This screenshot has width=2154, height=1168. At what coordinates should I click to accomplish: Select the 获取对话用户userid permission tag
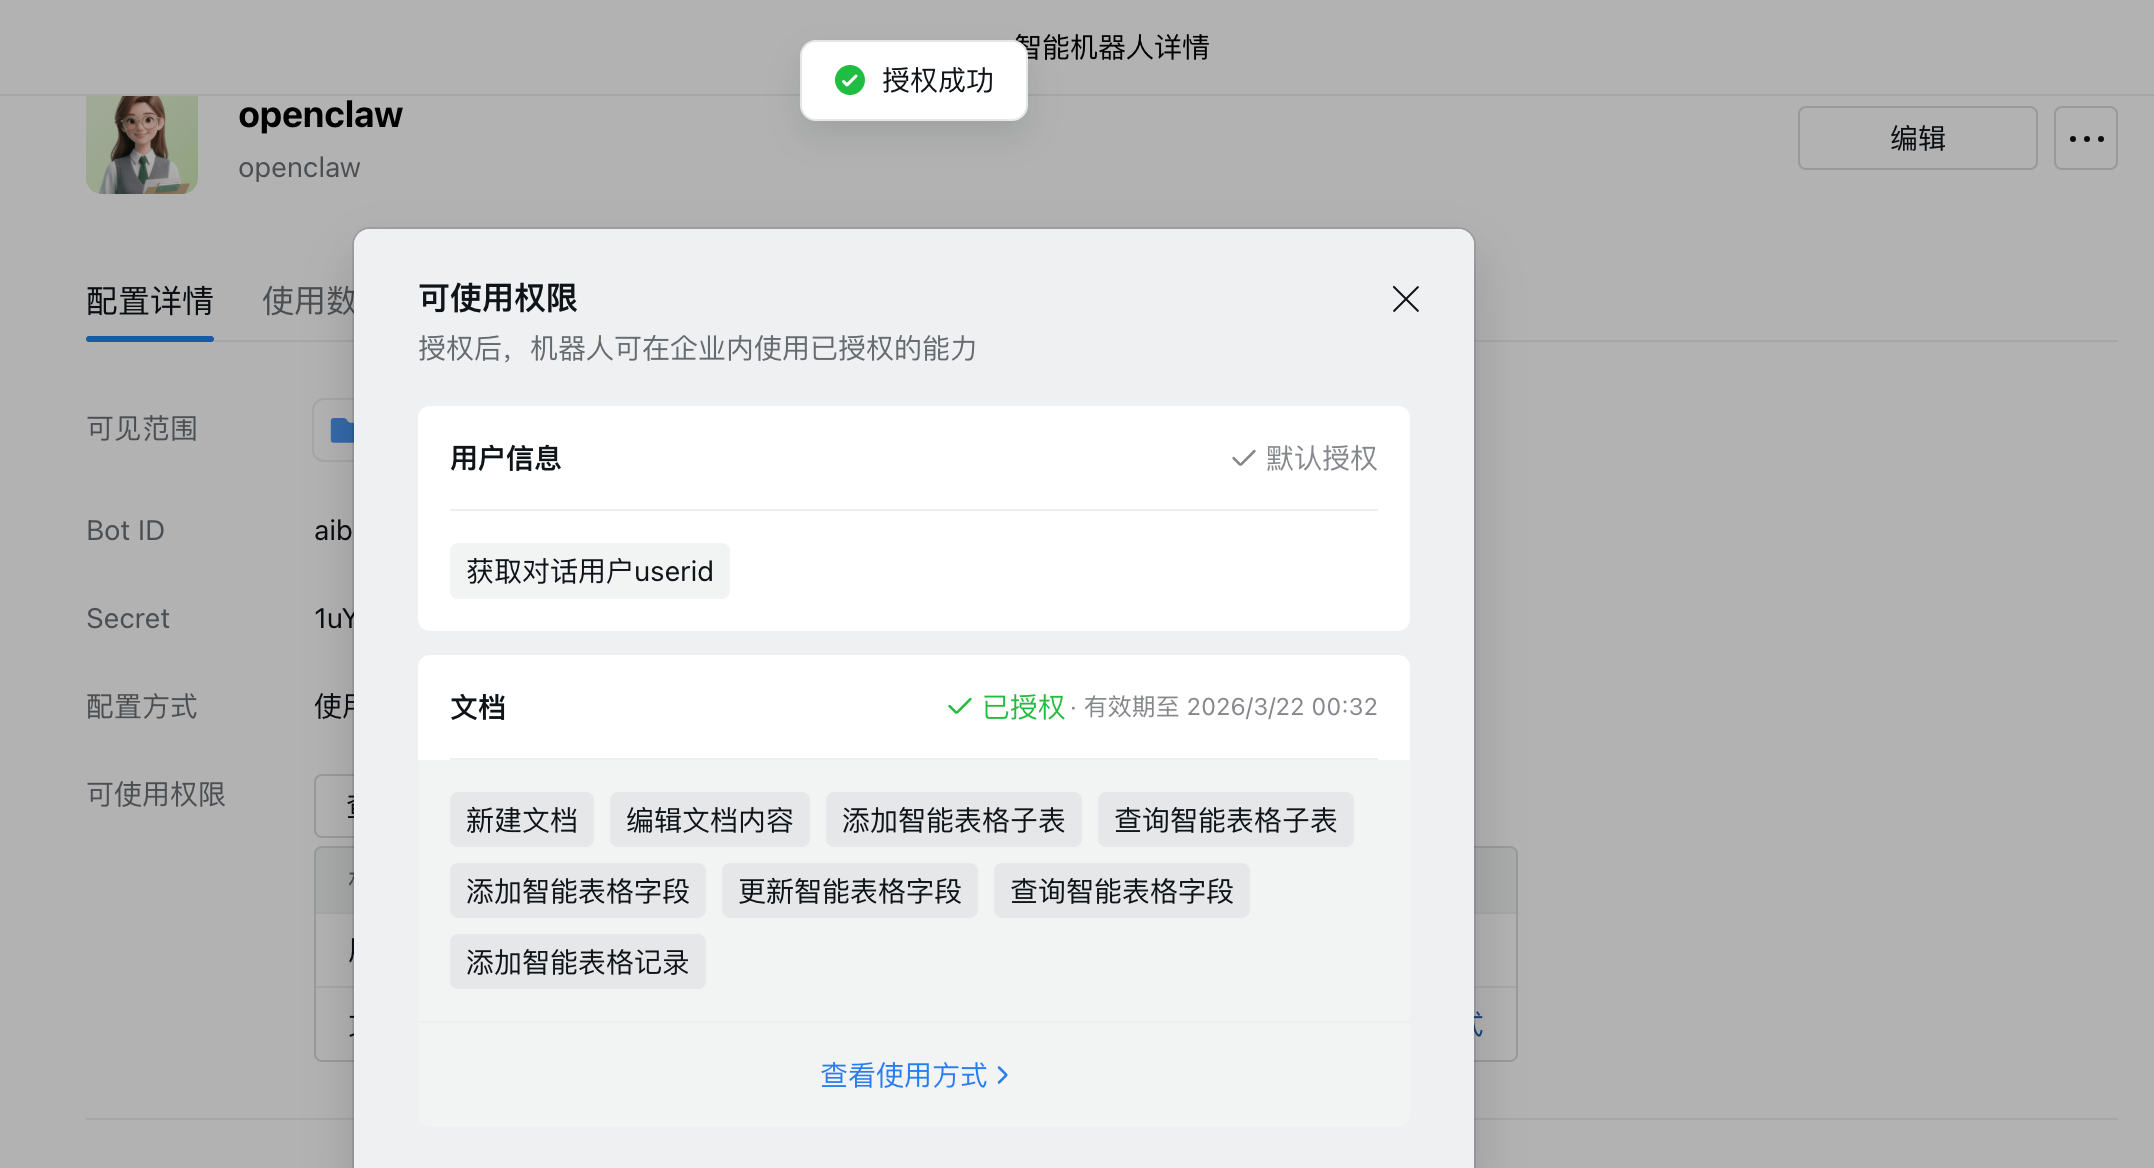pyautogui.click(x=589, y=571)
